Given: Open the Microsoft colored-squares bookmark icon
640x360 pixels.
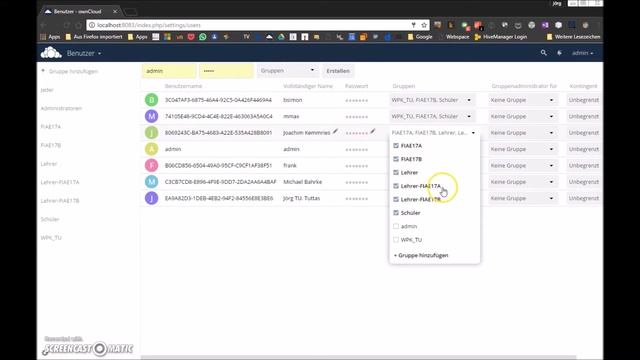Looking at the screenshot, I should click(x=167, y=37).
